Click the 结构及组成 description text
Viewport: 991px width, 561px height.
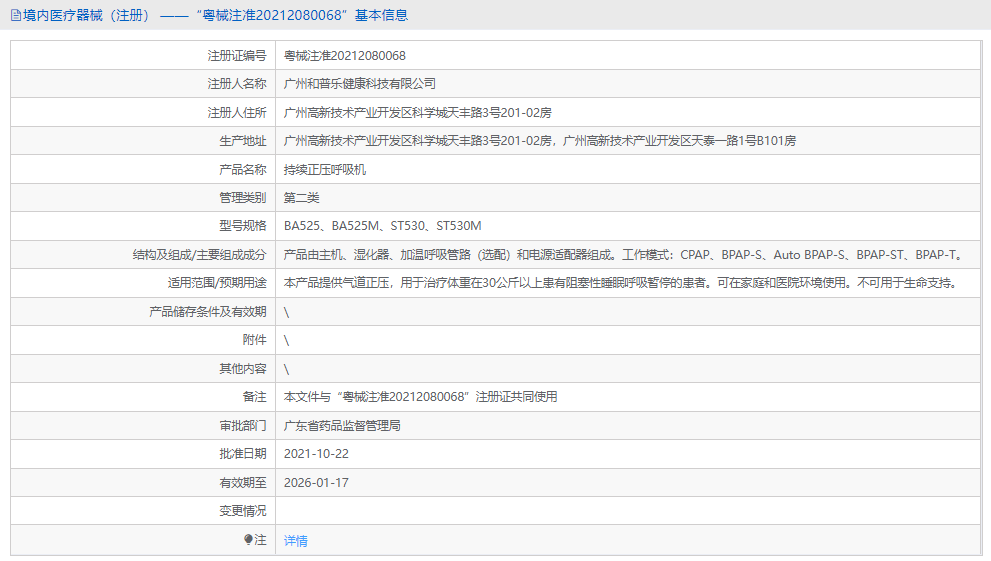pos(624,255)
